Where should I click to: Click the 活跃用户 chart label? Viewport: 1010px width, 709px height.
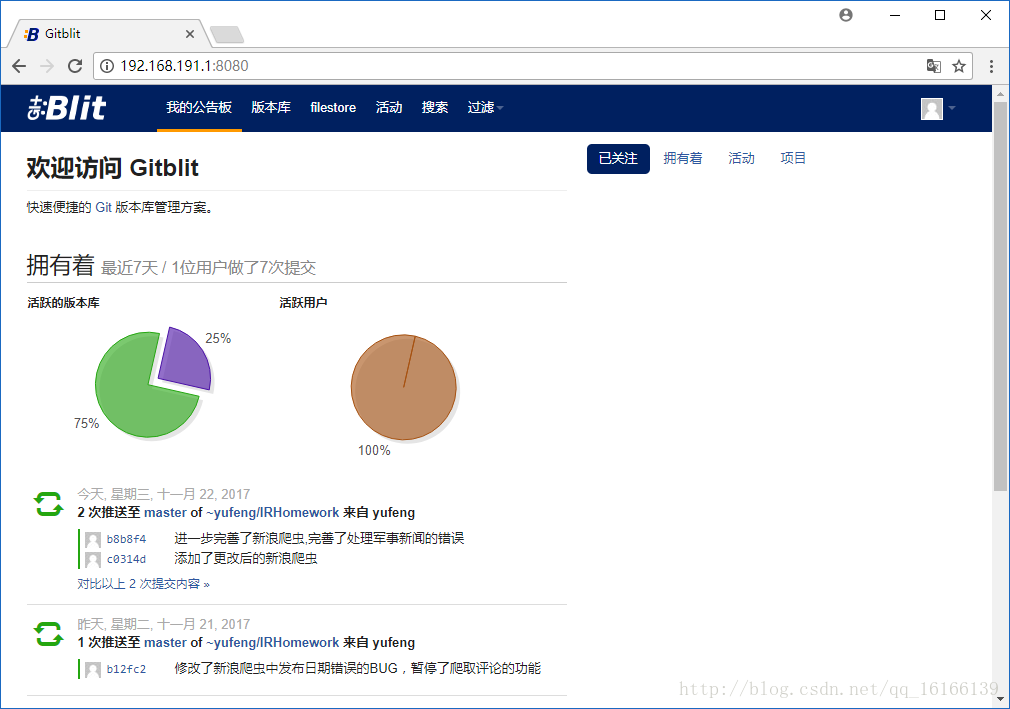[x=303, y=303]
